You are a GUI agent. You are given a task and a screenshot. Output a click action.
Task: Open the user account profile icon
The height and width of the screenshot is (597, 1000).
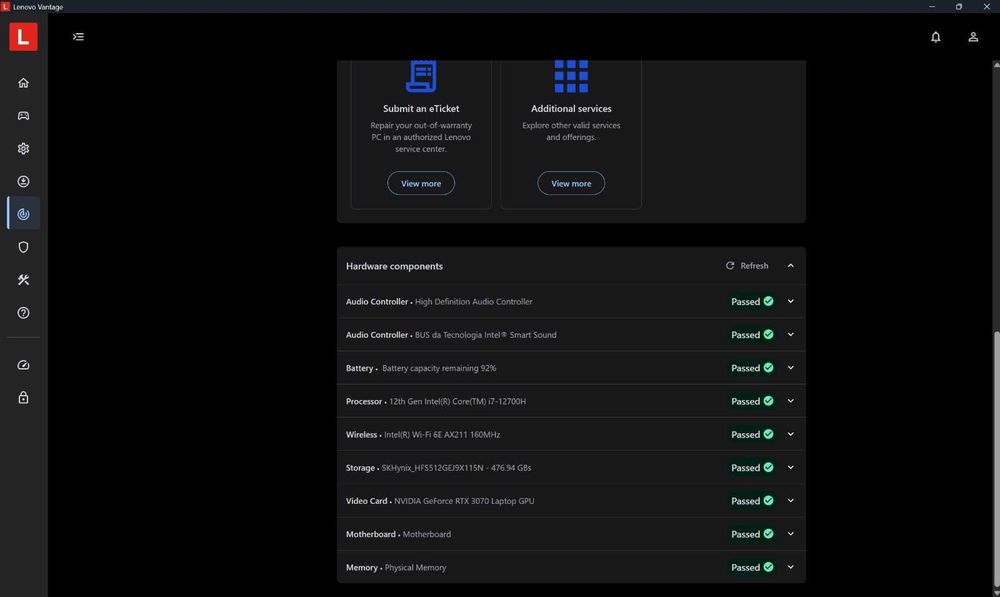pyautogui.click(x=973, y=37)
